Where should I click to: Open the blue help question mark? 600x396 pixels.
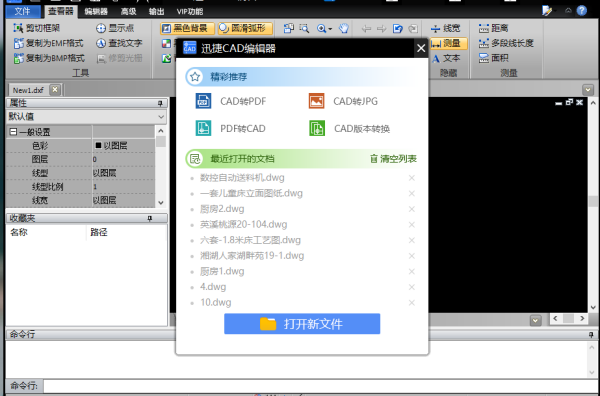582,11
